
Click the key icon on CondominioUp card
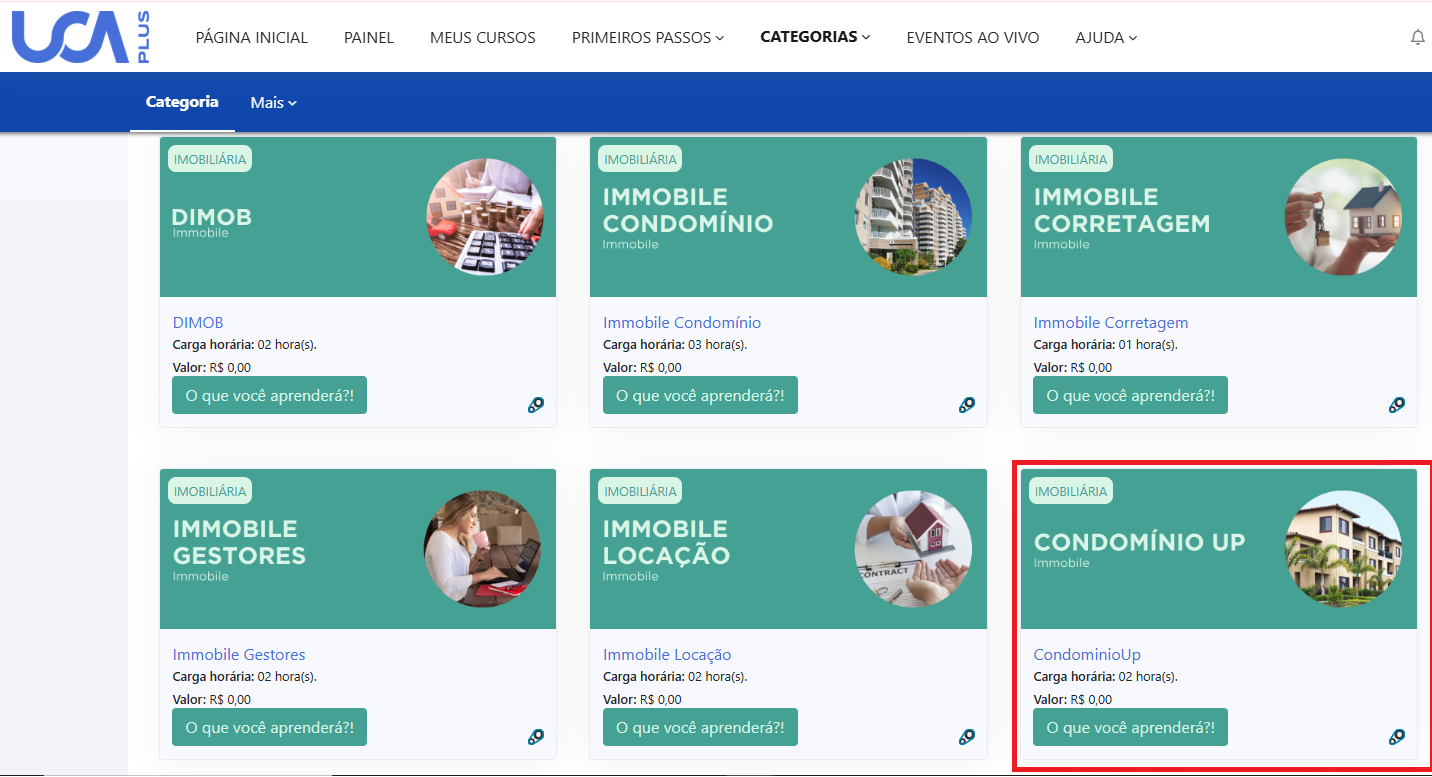point(1397,737)
